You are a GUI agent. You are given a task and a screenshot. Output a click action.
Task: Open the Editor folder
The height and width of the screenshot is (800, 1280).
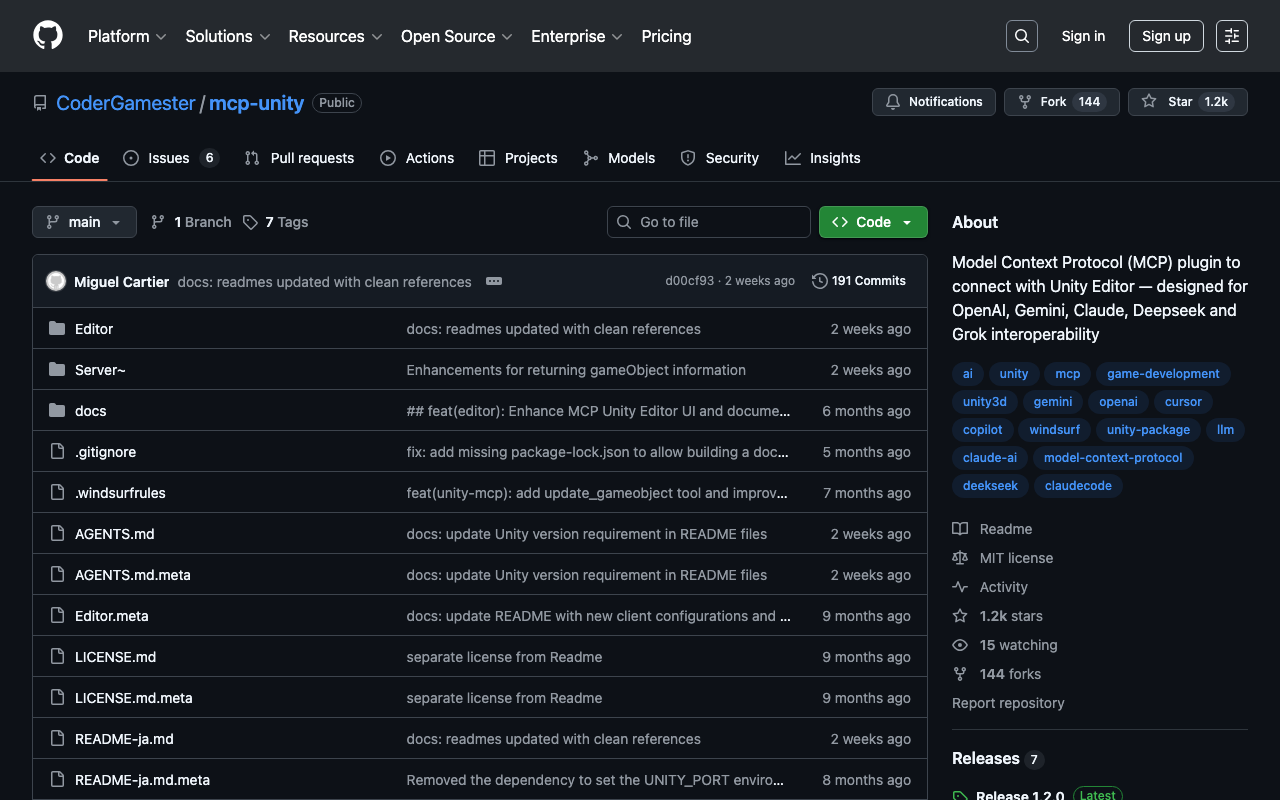pos(94,329)
